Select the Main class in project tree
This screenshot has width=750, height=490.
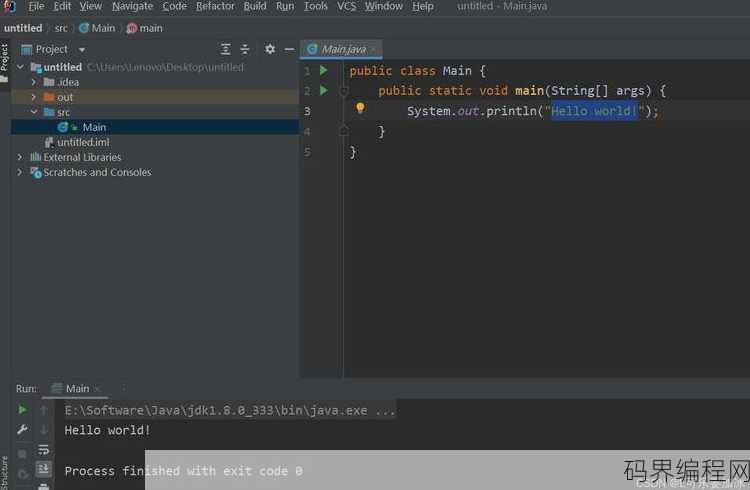pyautogui.click(x=155, y=127)
